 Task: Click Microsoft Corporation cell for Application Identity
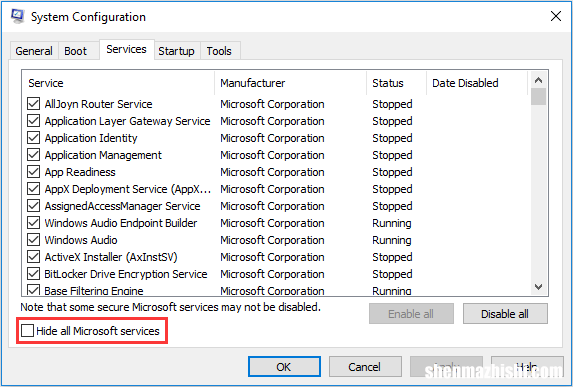(272, 138)
